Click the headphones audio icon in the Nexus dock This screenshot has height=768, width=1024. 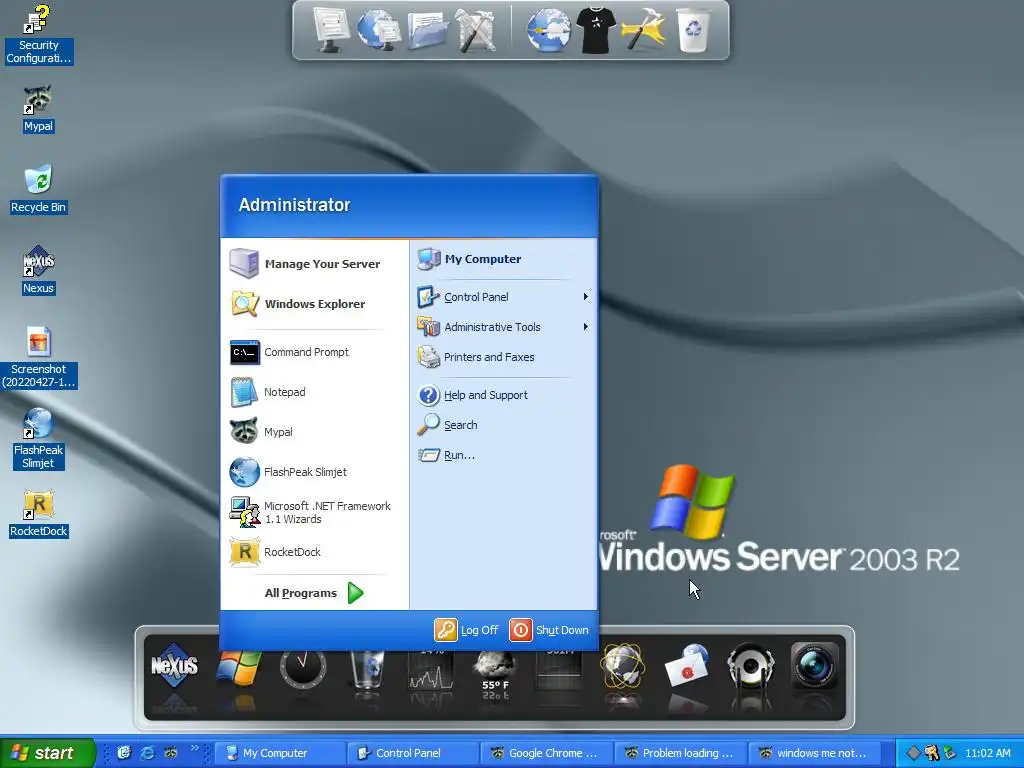[750, 667]
